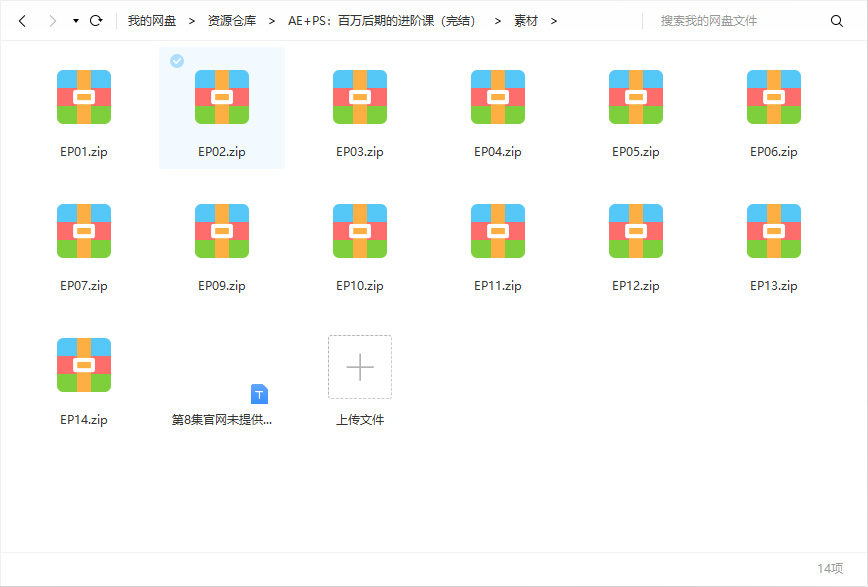Click the EP04.zip file name

pyautogui.click(x=498, y=152)
